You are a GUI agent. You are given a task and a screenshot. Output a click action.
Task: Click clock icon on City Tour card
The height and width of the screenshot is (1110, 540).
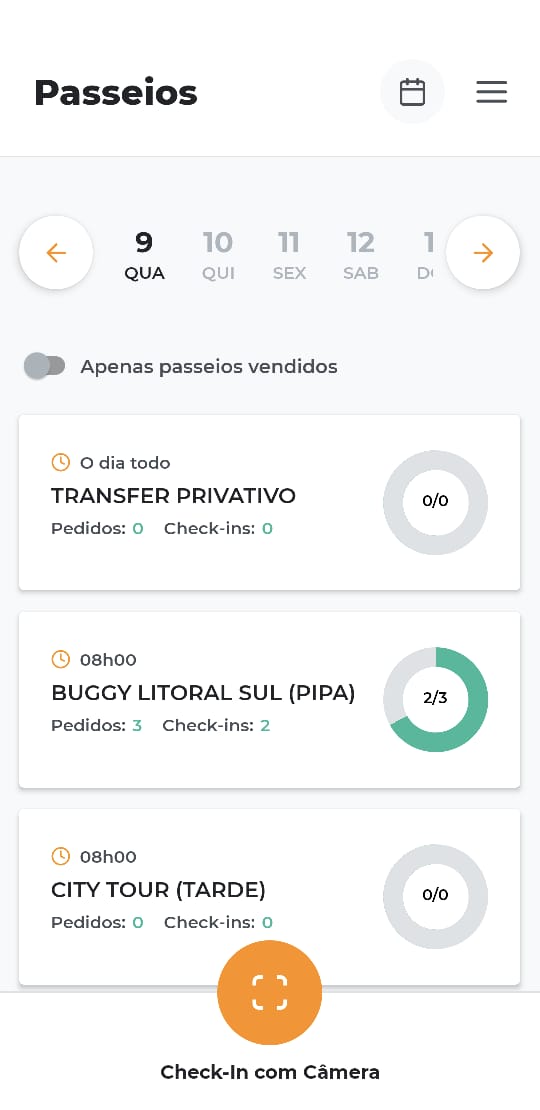(x=61, y=856)
